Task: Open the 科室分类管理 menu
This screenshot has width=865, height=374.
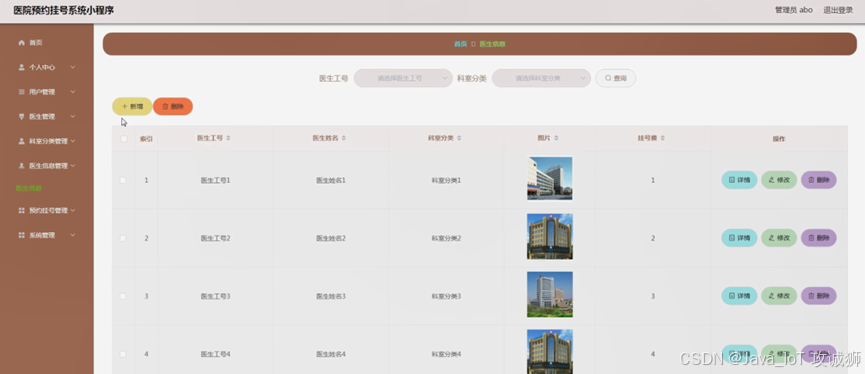Action: pyautogui.click(x=46, y=141)
